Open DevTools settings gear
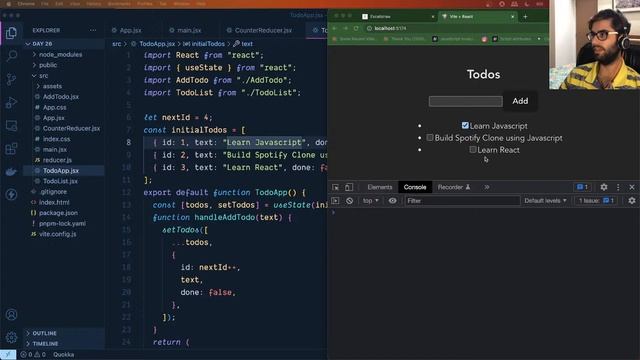This screenshot has height=360, width=640. point(604,187)
